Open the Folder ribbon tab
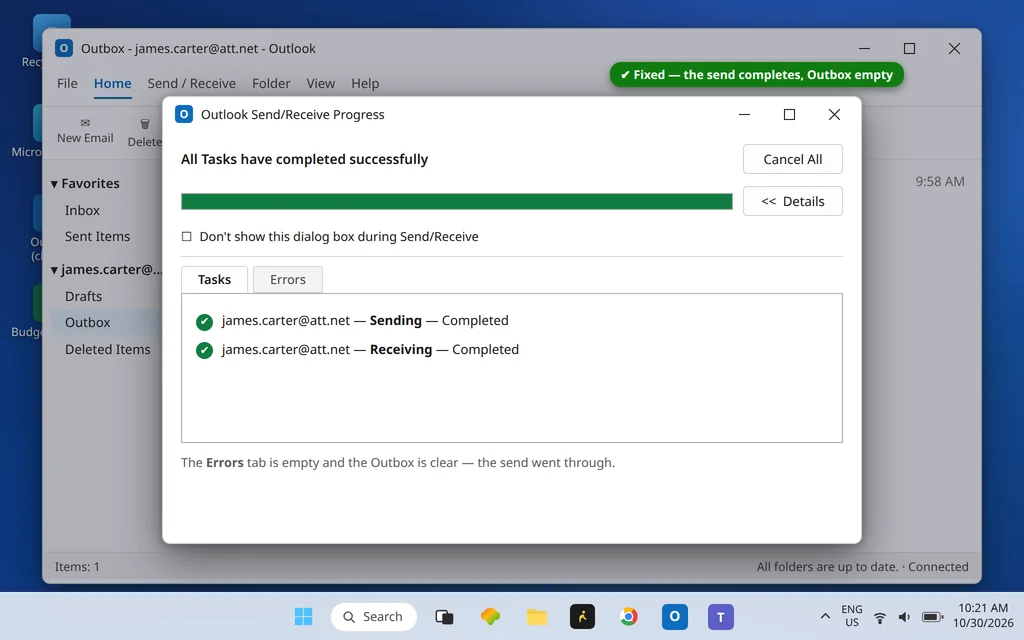 (x=271, y=84)
